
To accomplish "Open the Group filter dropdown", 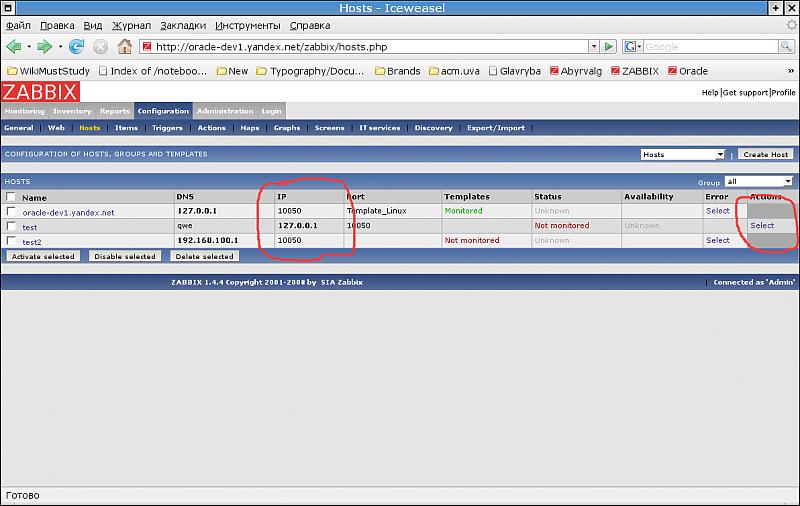I will (x=759, y=181).
